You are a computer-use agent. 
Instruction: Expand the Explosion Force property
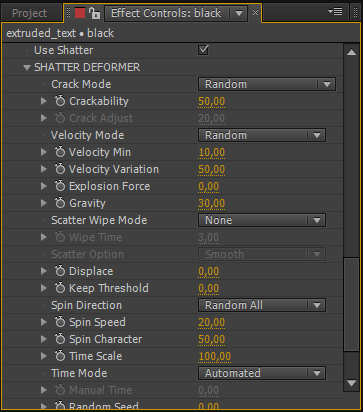(44, 186)
